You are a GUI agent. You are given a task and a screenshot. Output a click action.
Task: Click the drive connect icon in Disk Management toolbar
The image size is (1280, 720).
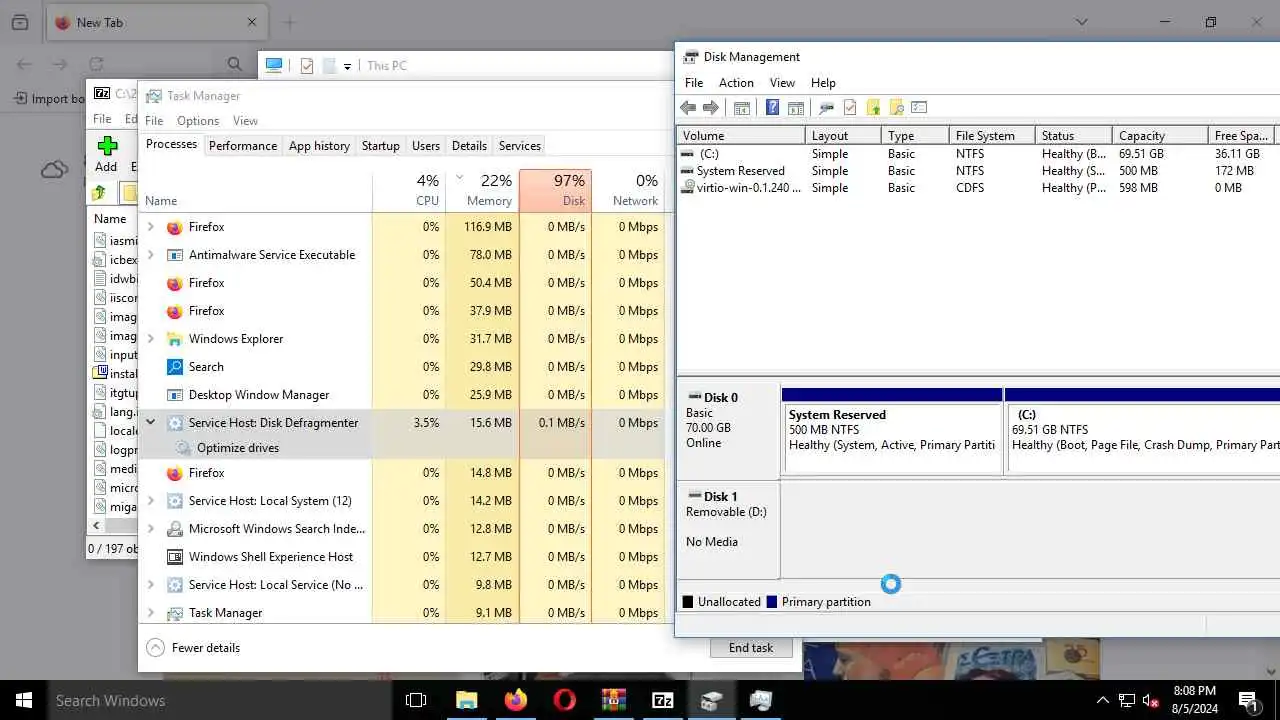(827, 108)
